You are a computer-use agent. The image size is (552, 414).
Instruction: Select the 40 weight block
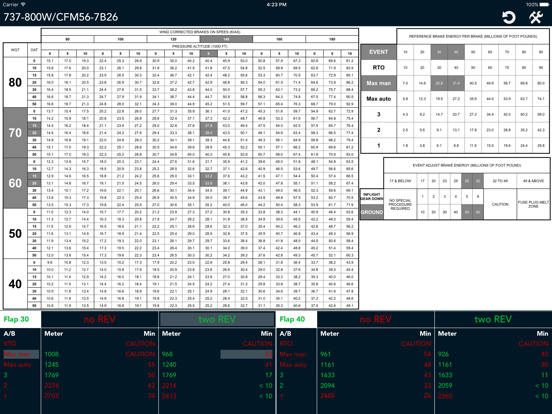coord(15,284)
